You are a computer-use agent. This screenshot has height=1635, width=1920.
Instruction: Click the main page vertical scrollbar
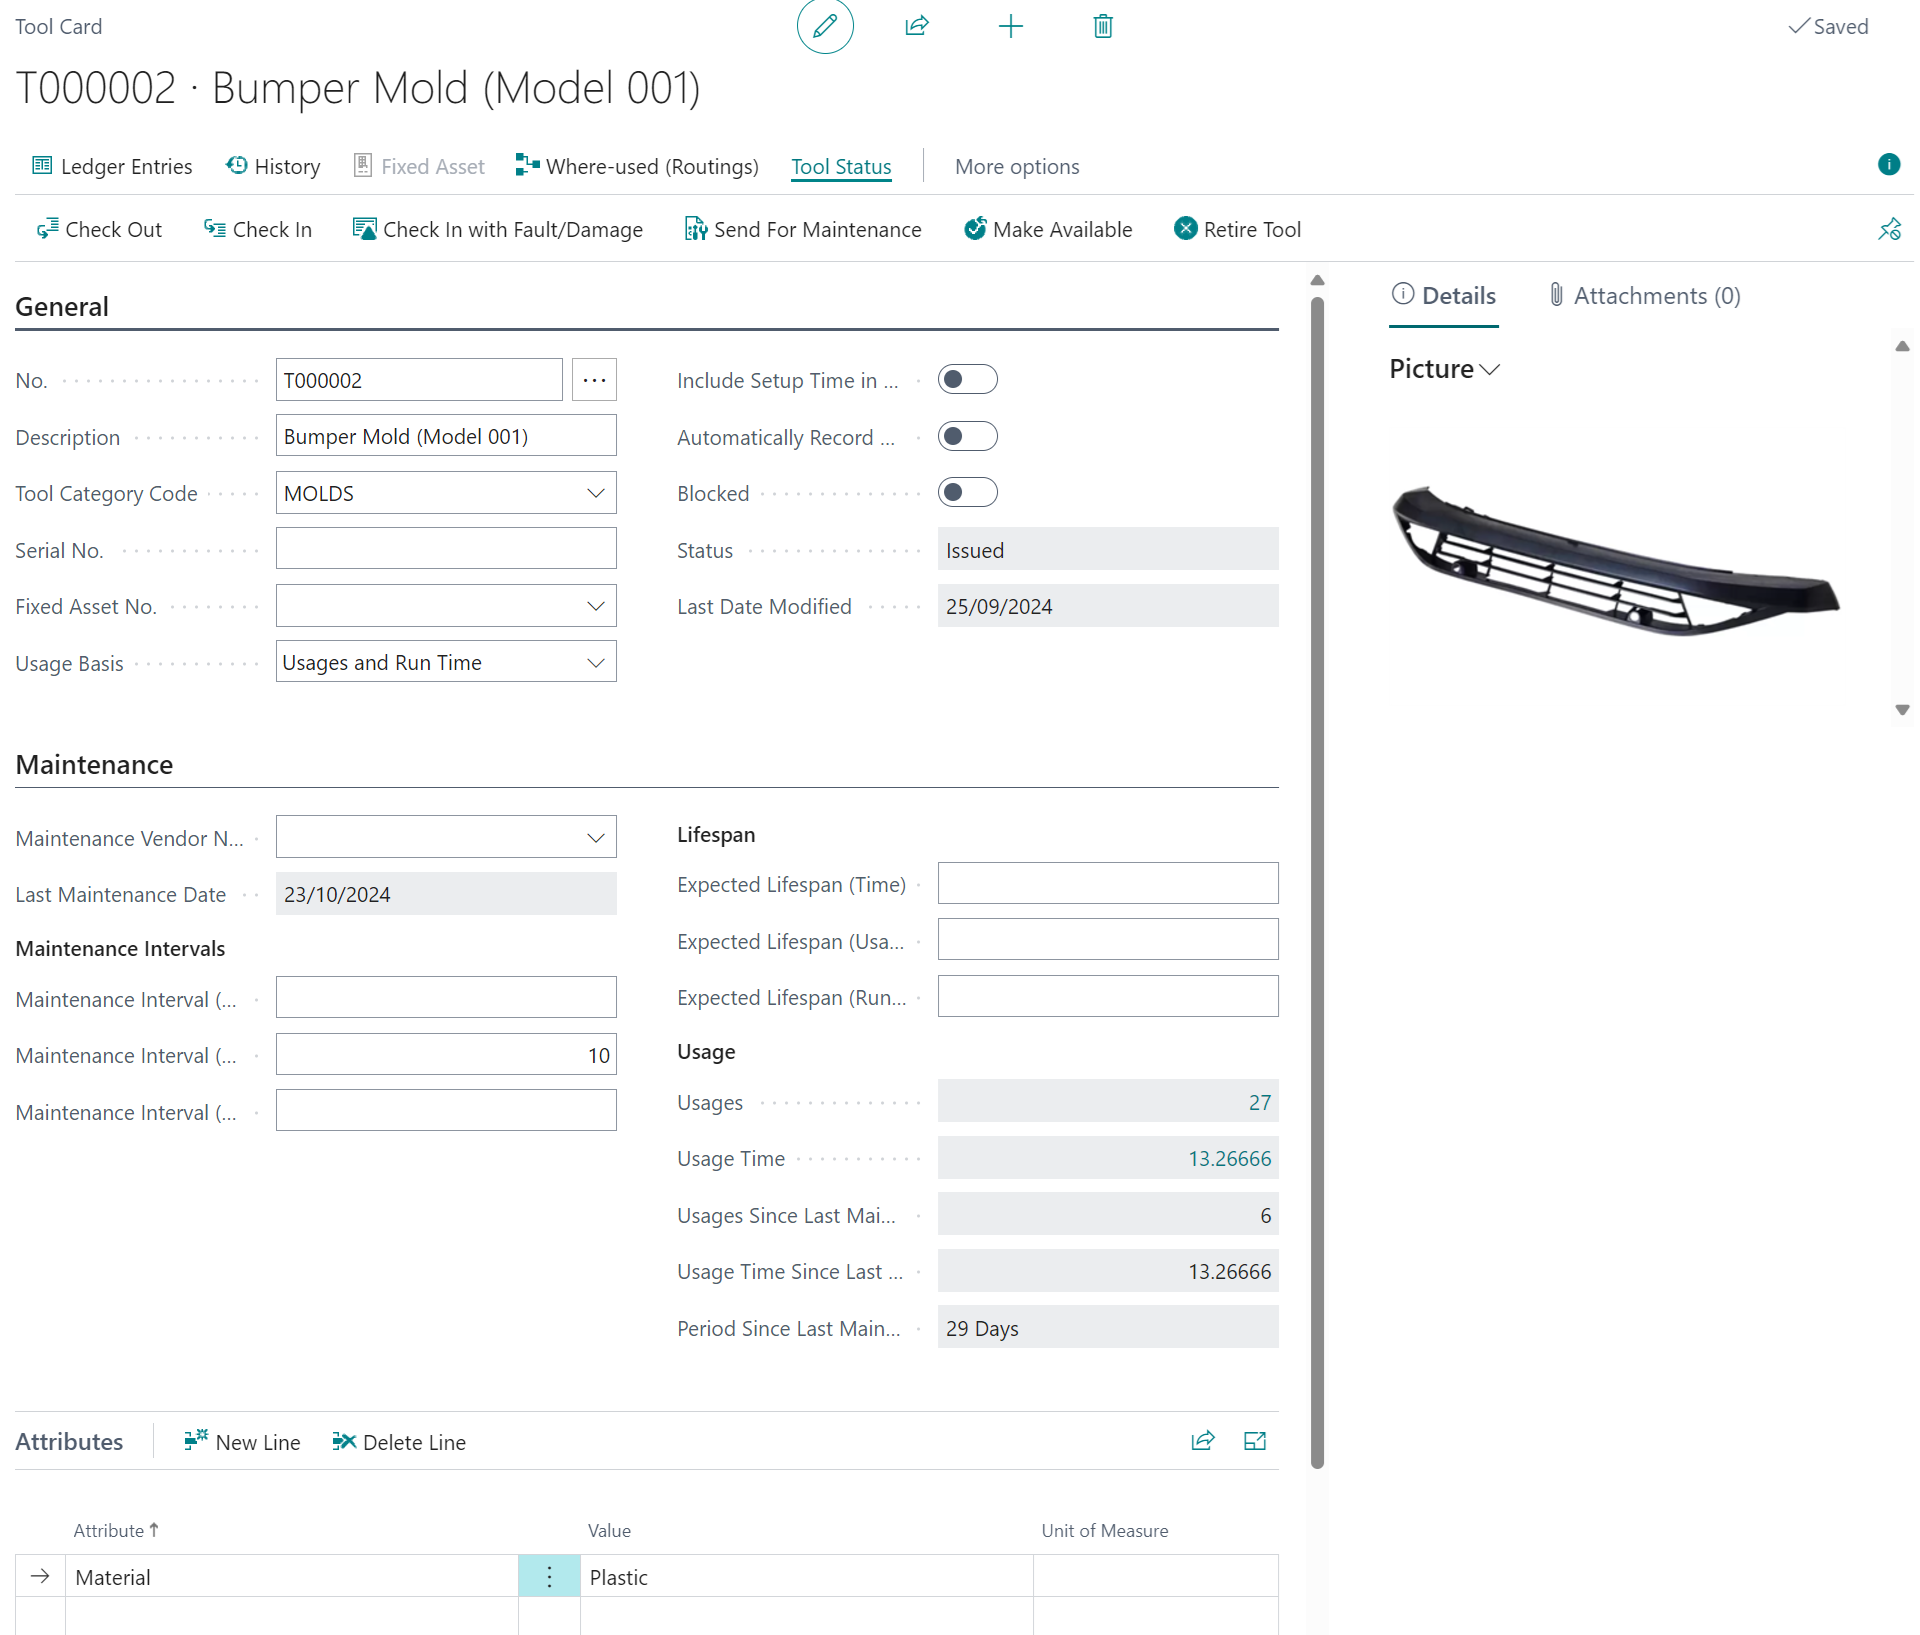point(1317,880)
